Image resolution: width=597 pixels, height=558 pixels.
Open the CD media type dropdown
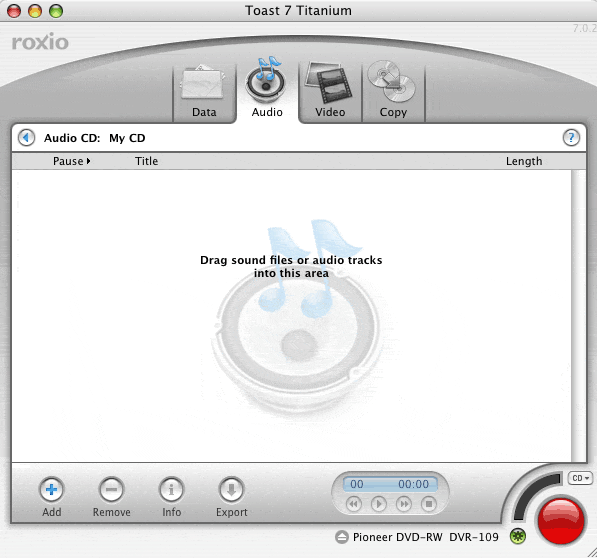tap(580, 478)
